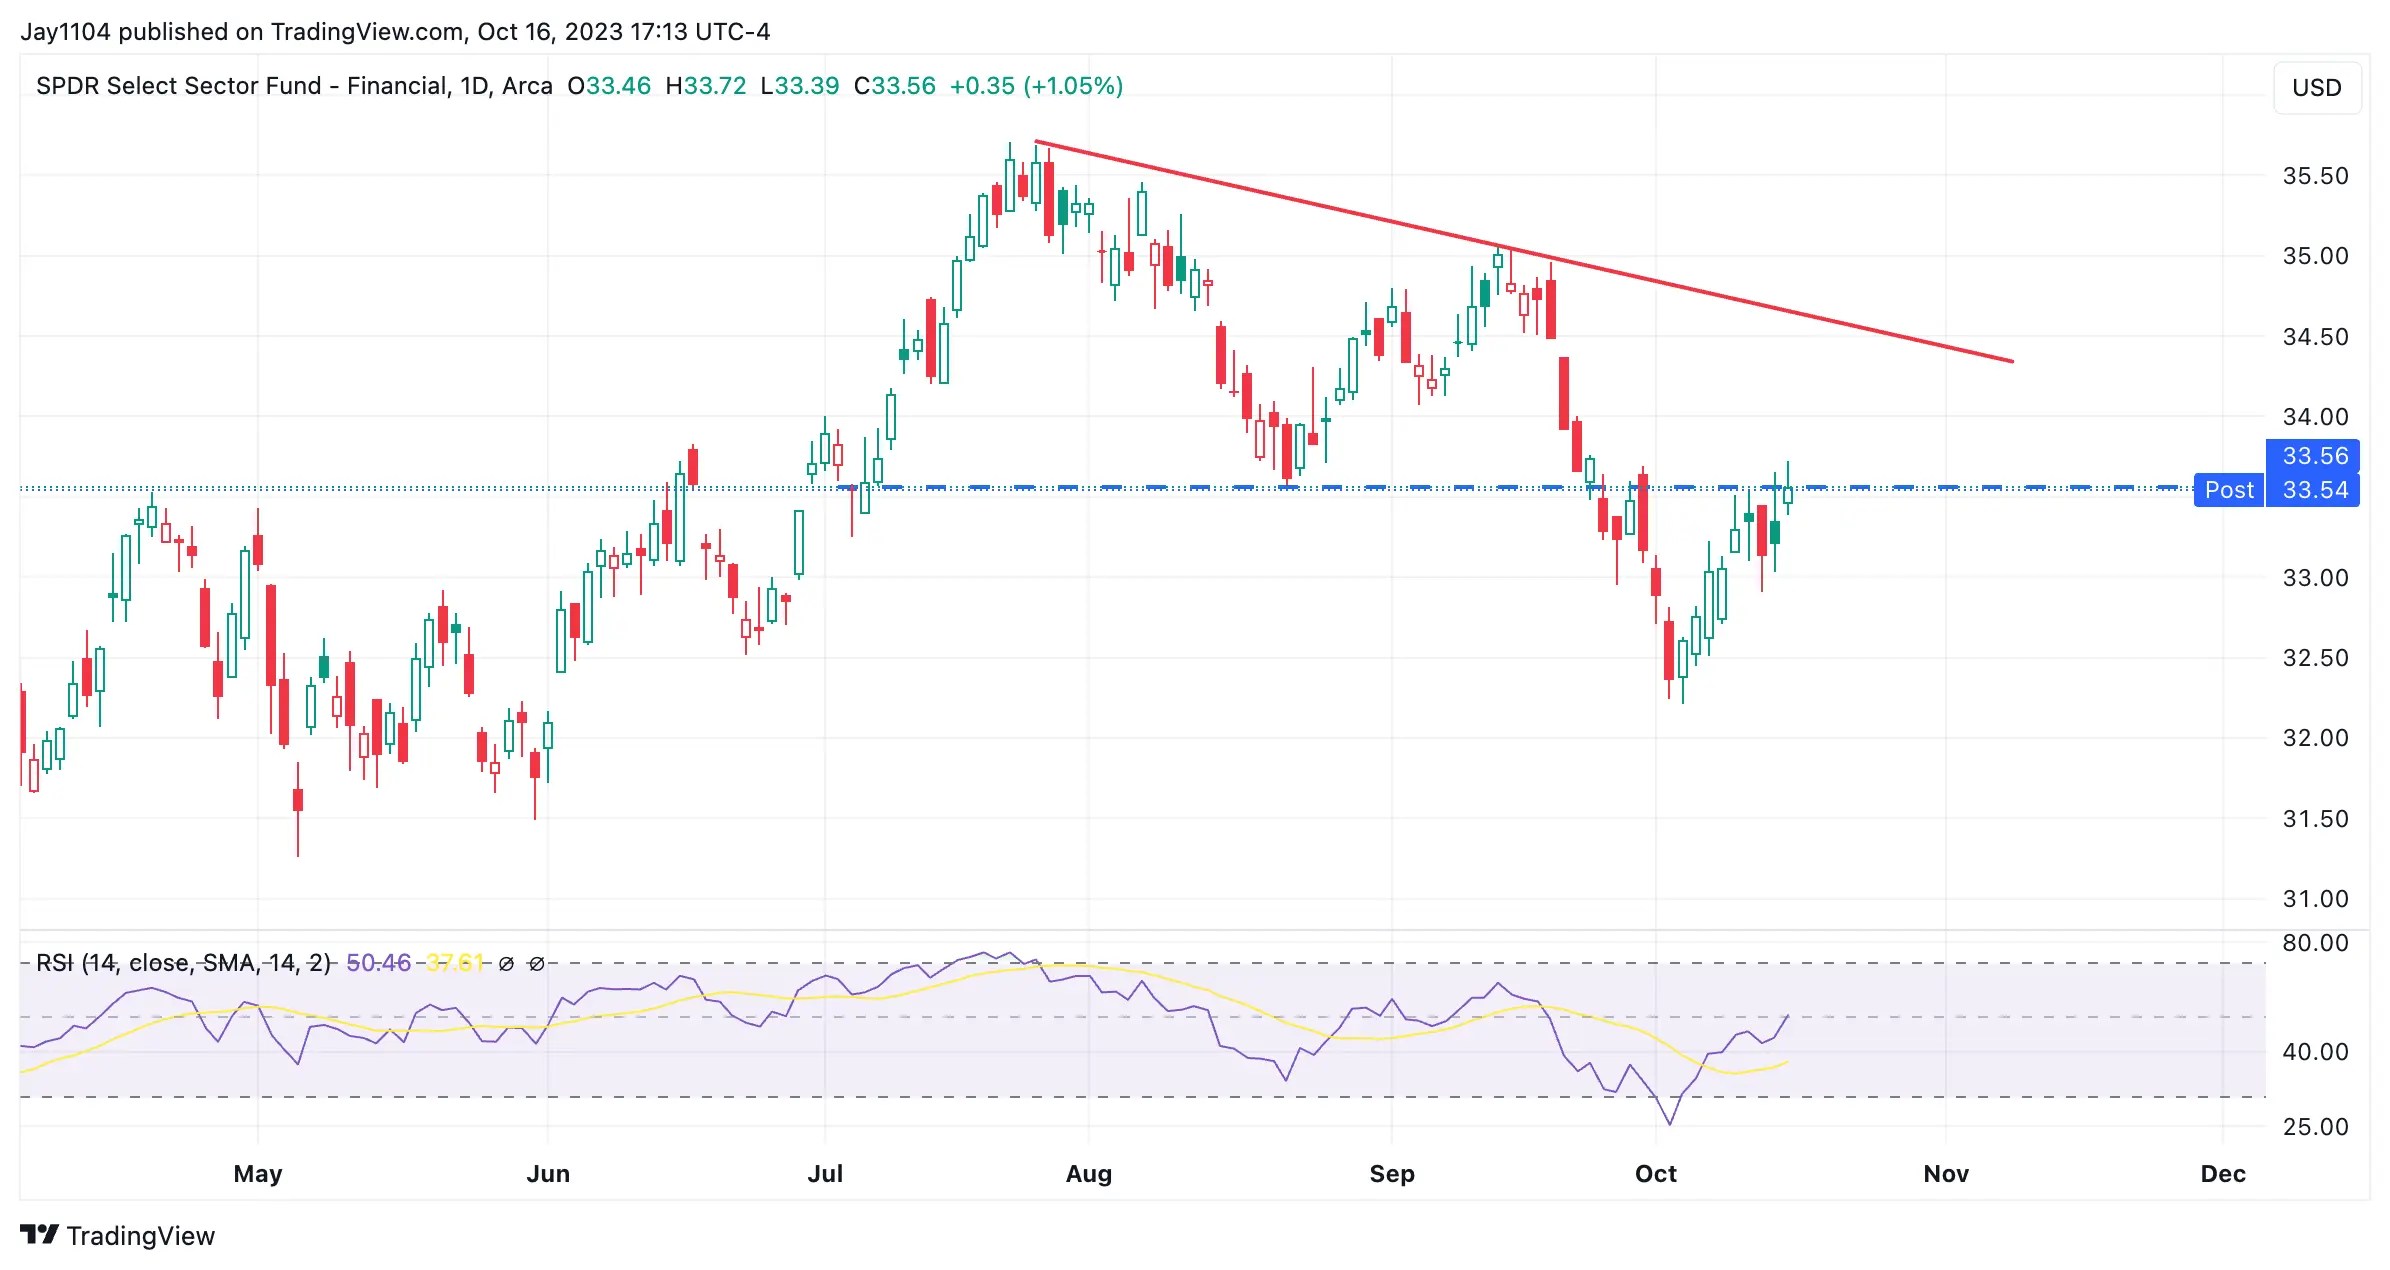
Task: Click the USD currency button
Action: 2316,88
